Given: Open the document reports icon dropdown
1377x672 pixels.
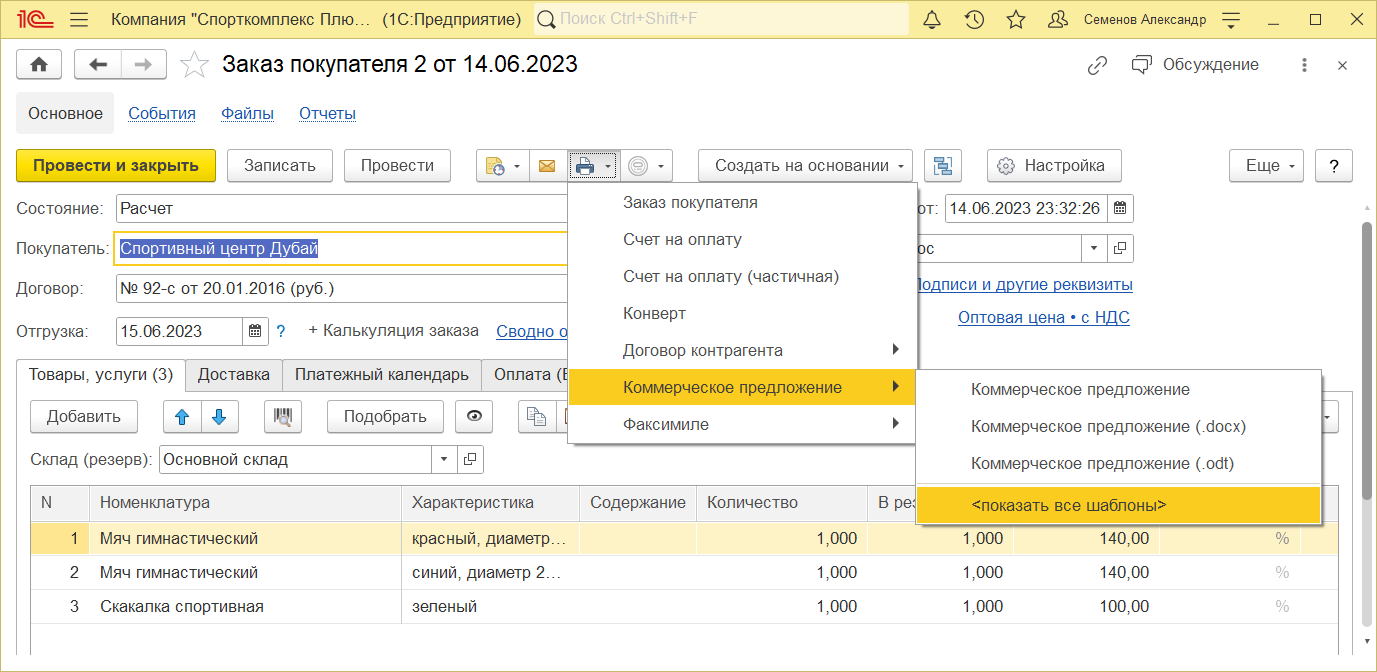Looking at the screenshot, I should [x=503, y=166].
